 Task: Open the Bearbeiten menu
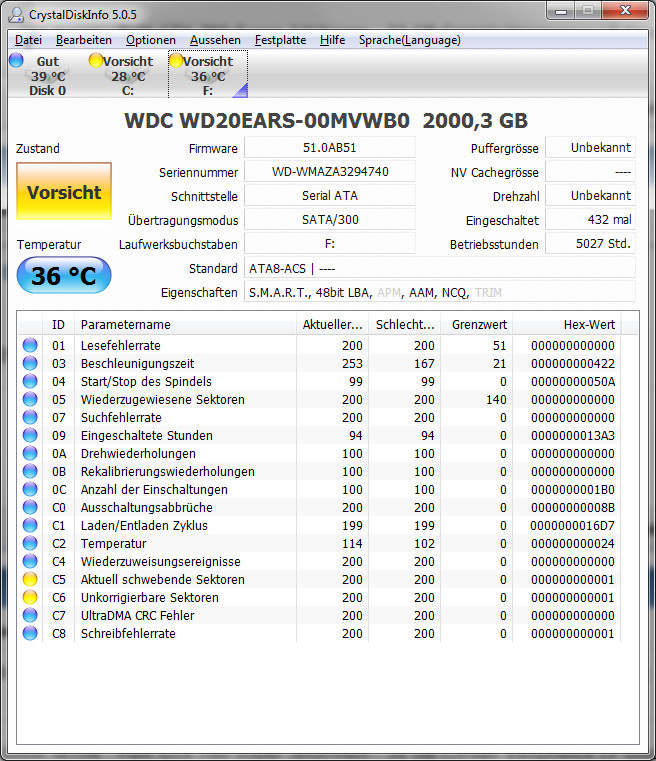point(83,40)
